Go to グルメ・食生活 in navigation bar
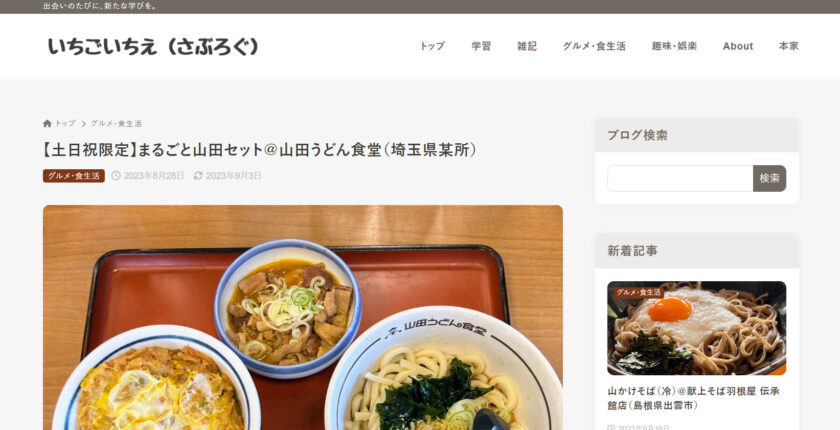Screen dimensions: 840x430 point(594,46)
